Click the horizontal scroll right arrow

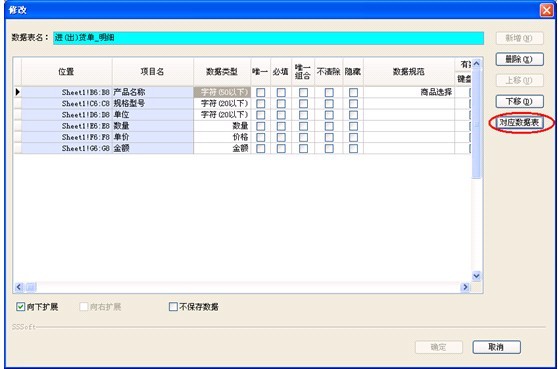click(465, 287)
